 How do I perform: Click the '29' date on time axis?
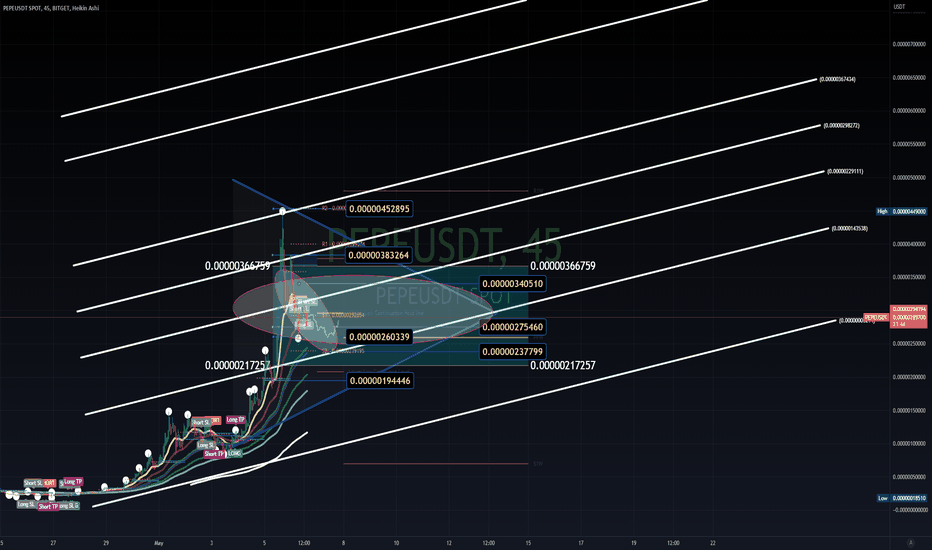pyautogui.click(x=106, y=543)
